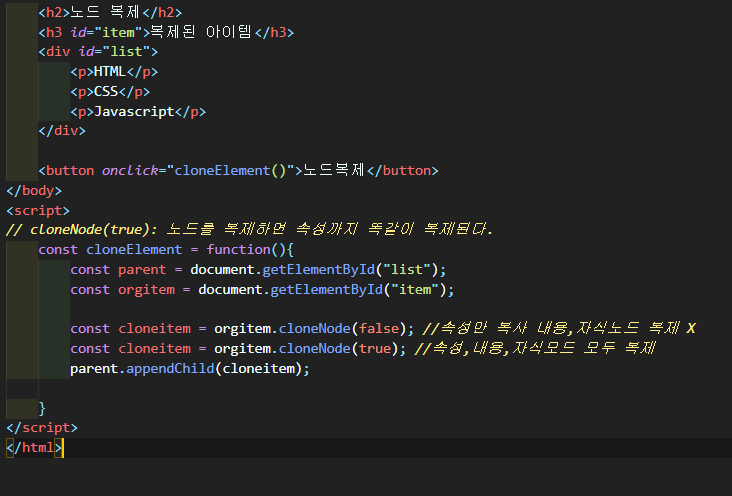Click button label 노드복제
This screenshot has width=732, height=496.
click(x=333, y=170)
